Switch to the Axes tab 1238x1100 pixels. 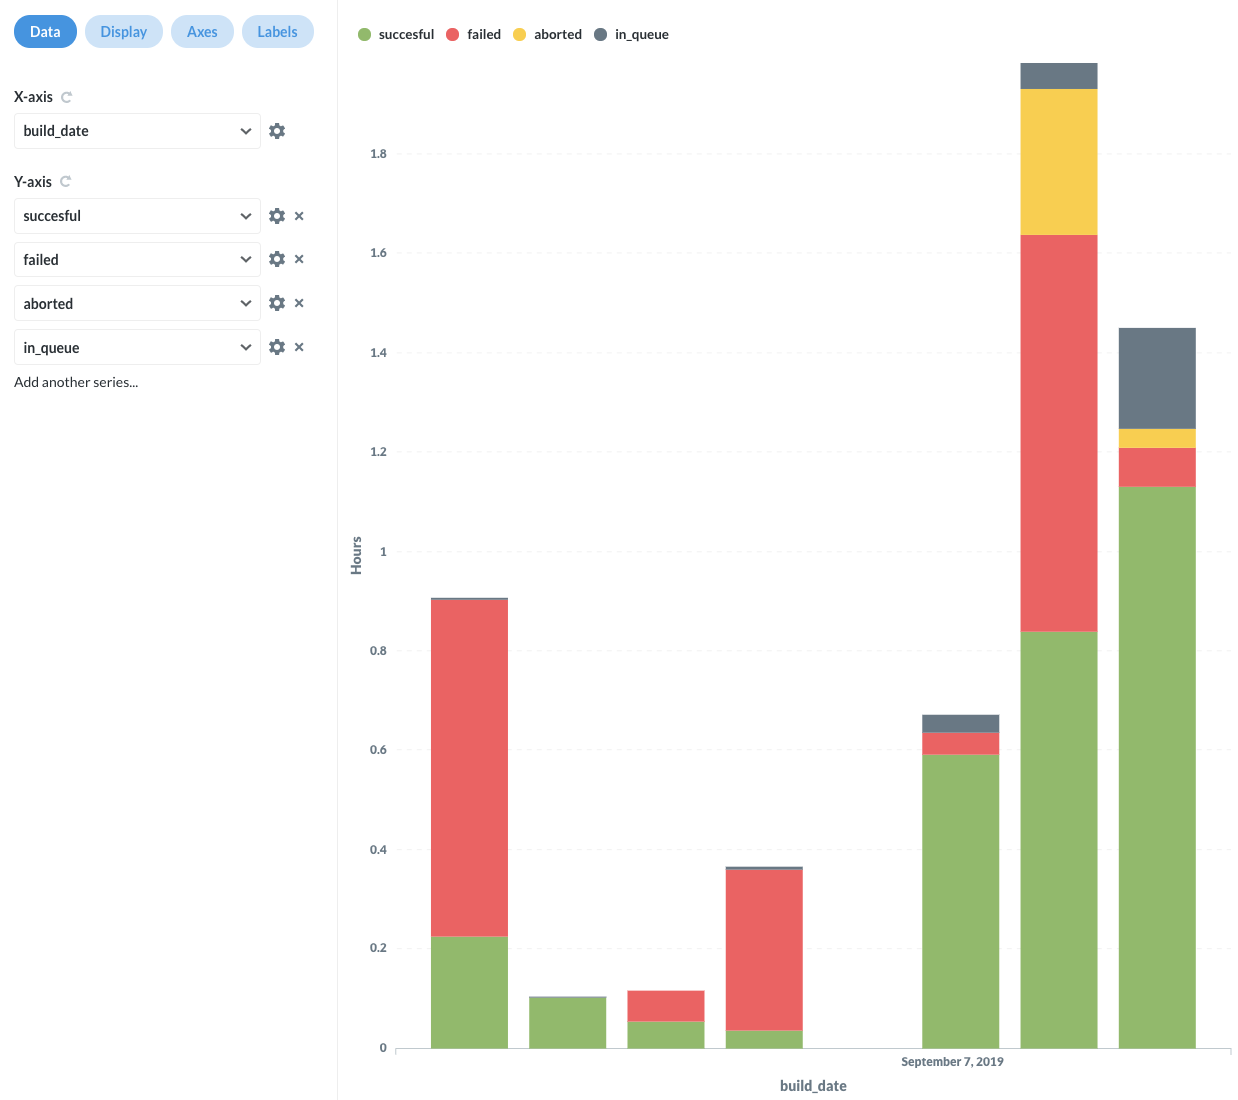click(x=202, y=32)
